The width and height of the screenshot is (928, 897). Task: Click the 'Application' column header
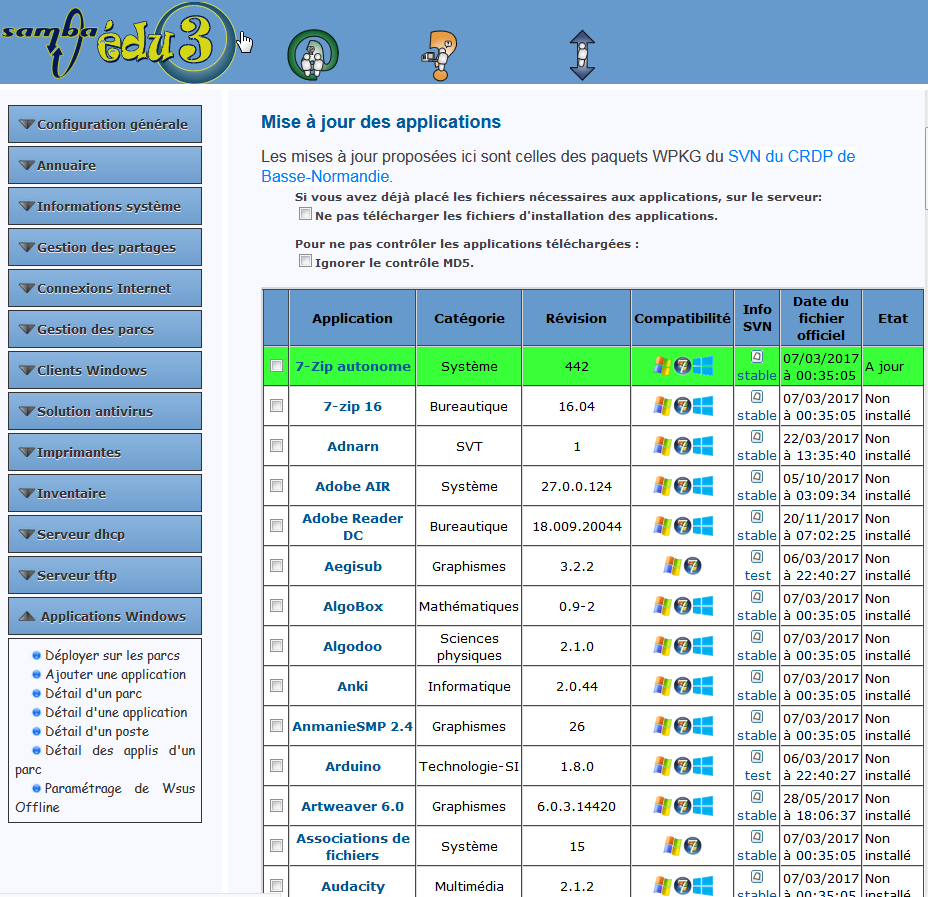pos(352,318)
